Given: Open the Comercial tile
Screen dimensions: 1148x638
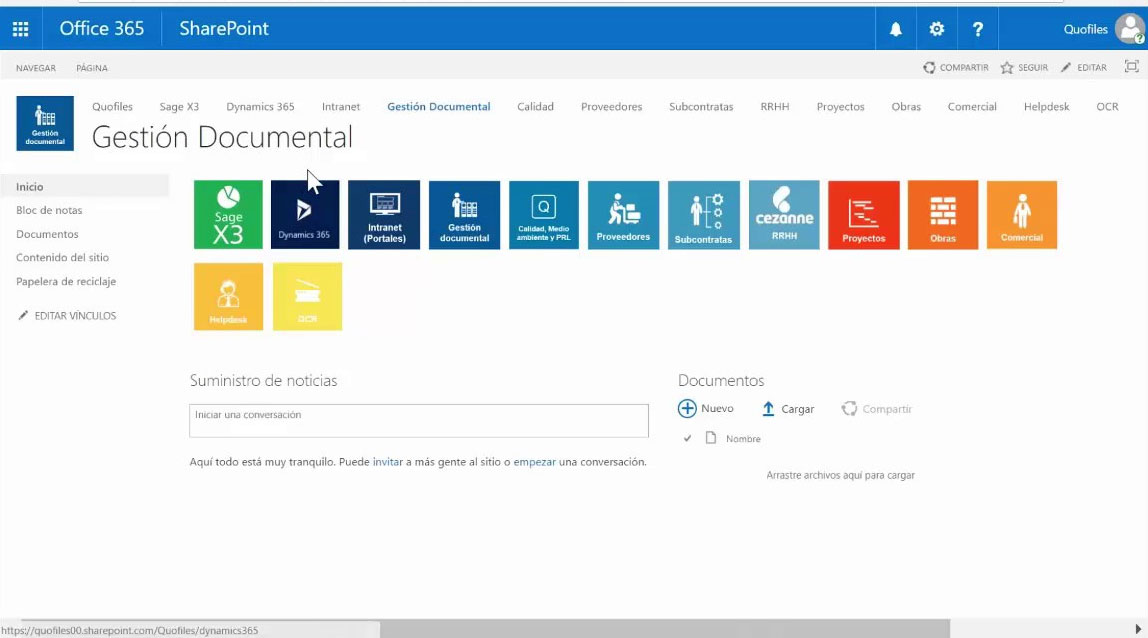Looking at the screenshot, I should [x=1022, y=215].
